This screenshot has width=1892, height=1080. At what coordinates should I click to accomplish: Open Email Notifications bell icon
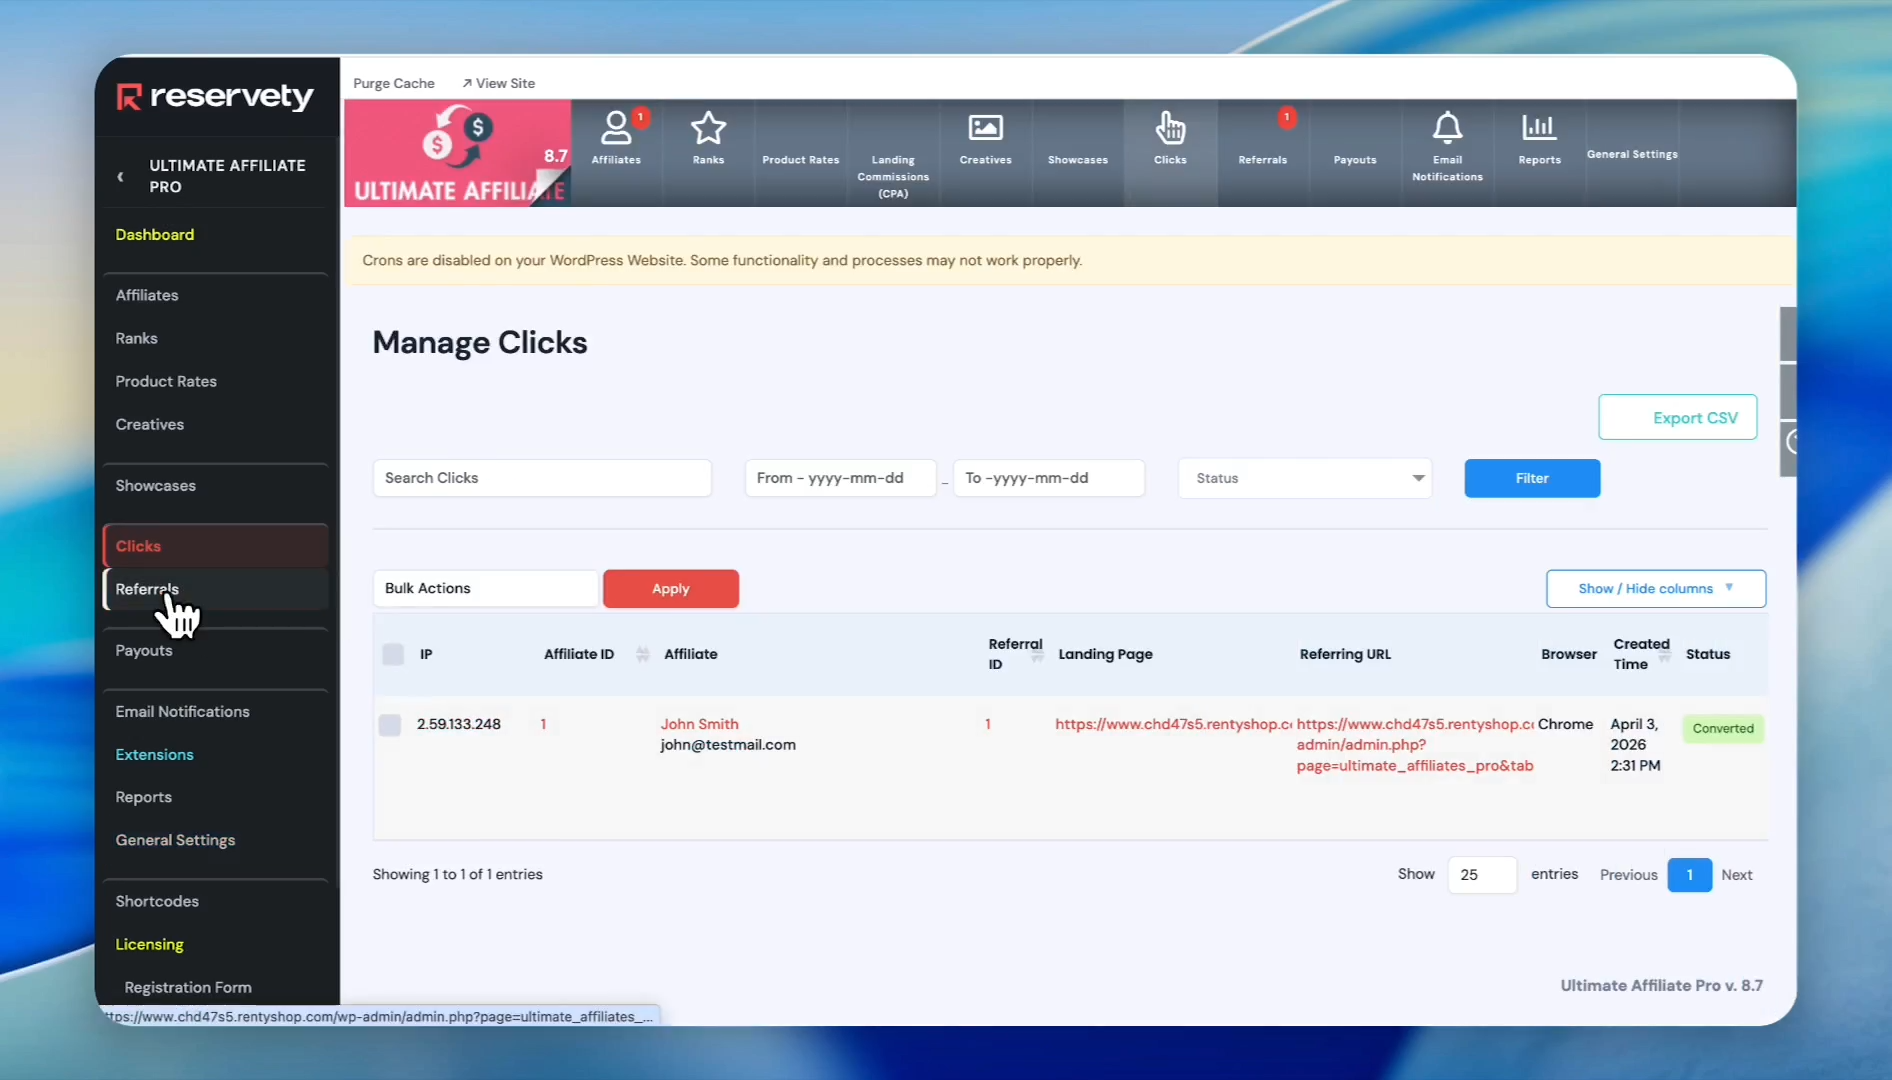(1447, 129)
